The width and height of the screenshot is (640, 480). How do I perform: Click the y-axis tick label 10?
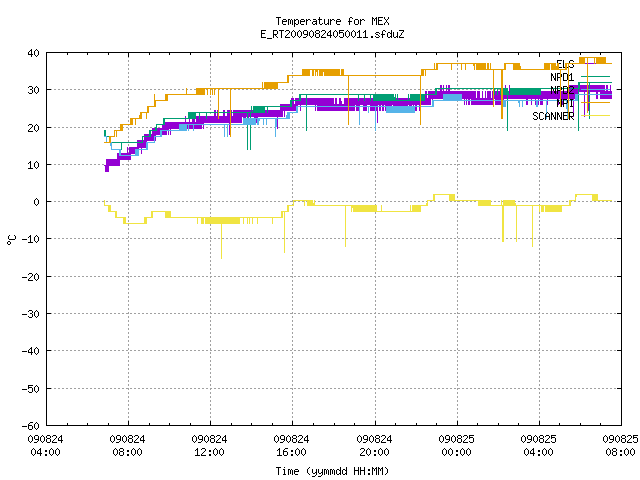(x=33, y=164)
